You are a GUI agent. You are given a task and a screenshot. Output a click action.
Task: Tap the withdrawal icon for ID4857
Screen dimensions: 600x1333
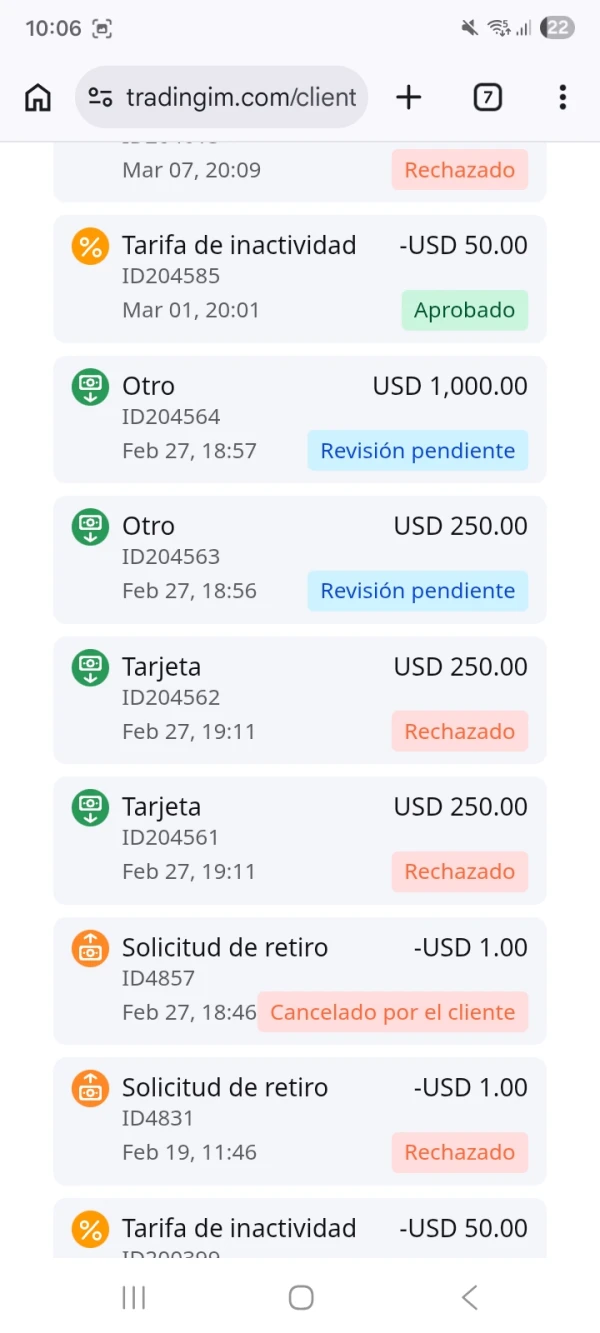(x=90, y=948)
